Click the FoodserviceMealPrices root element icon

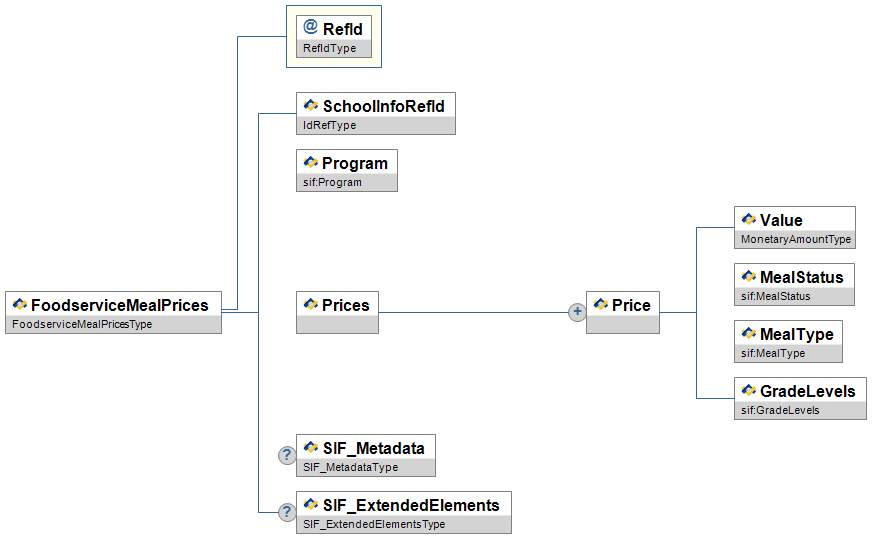[19, 305]
